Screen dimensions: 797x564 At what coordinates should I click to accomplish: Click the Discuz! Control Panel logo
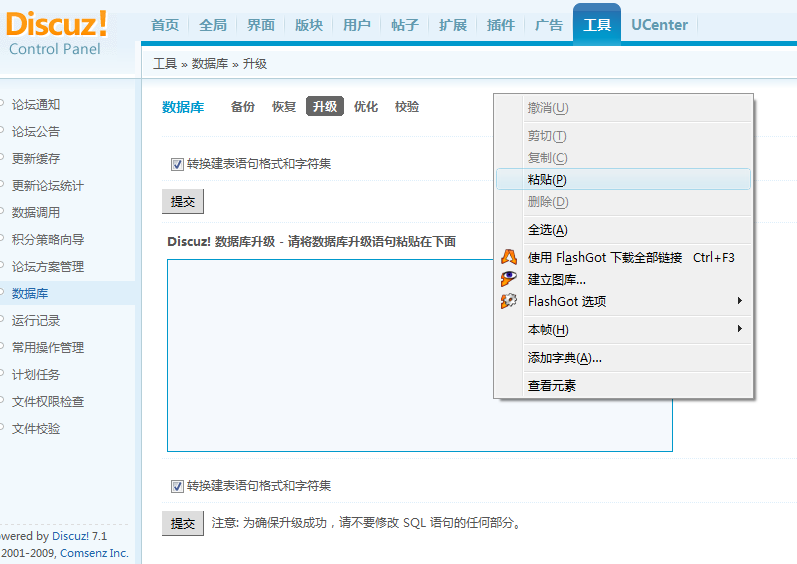tap(56, 33)
